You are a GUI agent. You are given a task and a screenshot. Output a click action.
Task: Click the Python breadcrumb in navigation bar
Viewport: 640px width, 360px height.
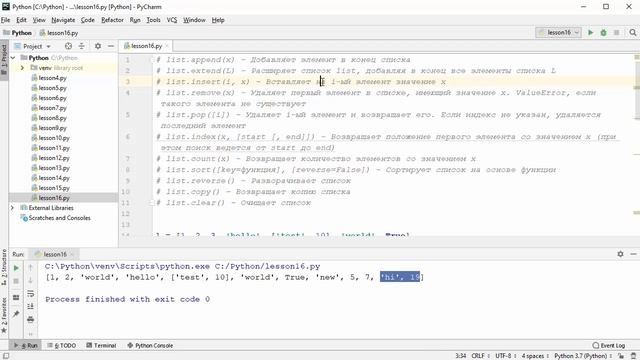click(x=17, y=33)
